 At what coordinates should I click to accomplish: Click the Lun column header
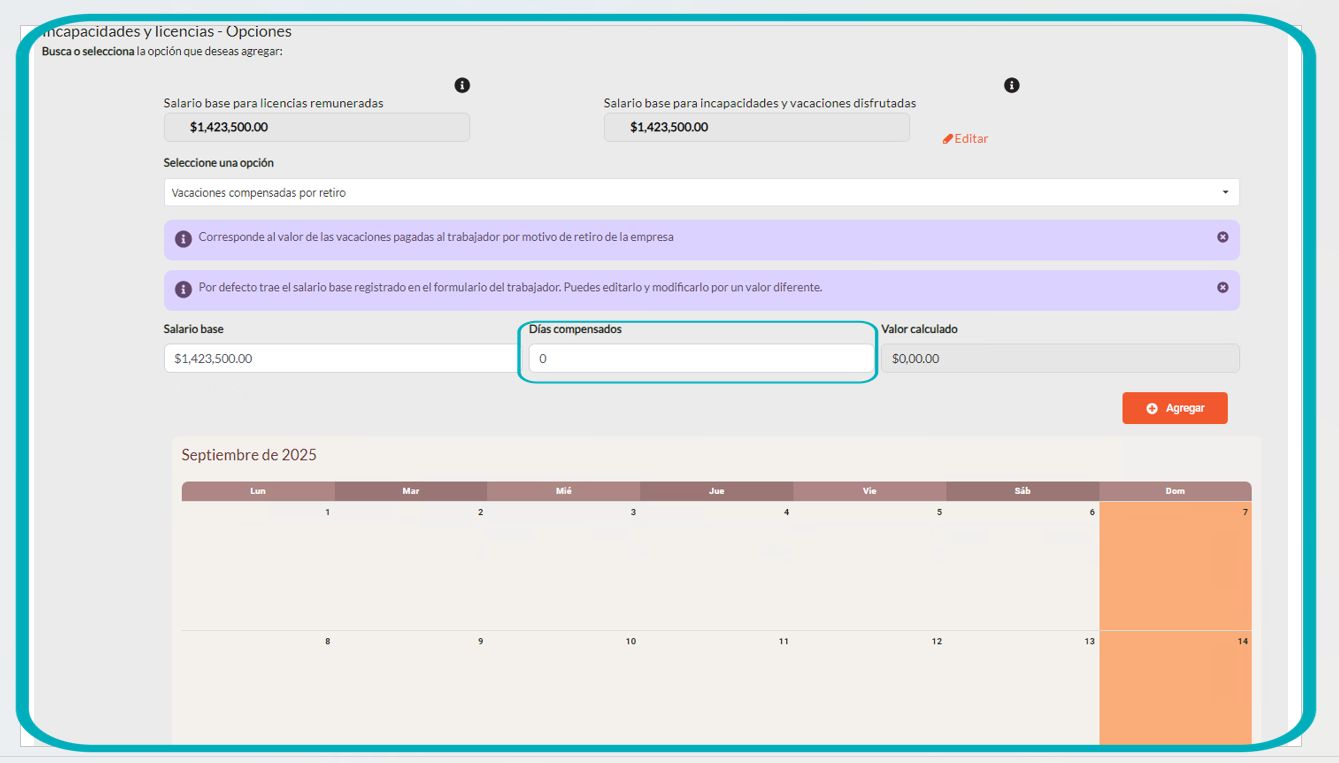pos(258,491)
